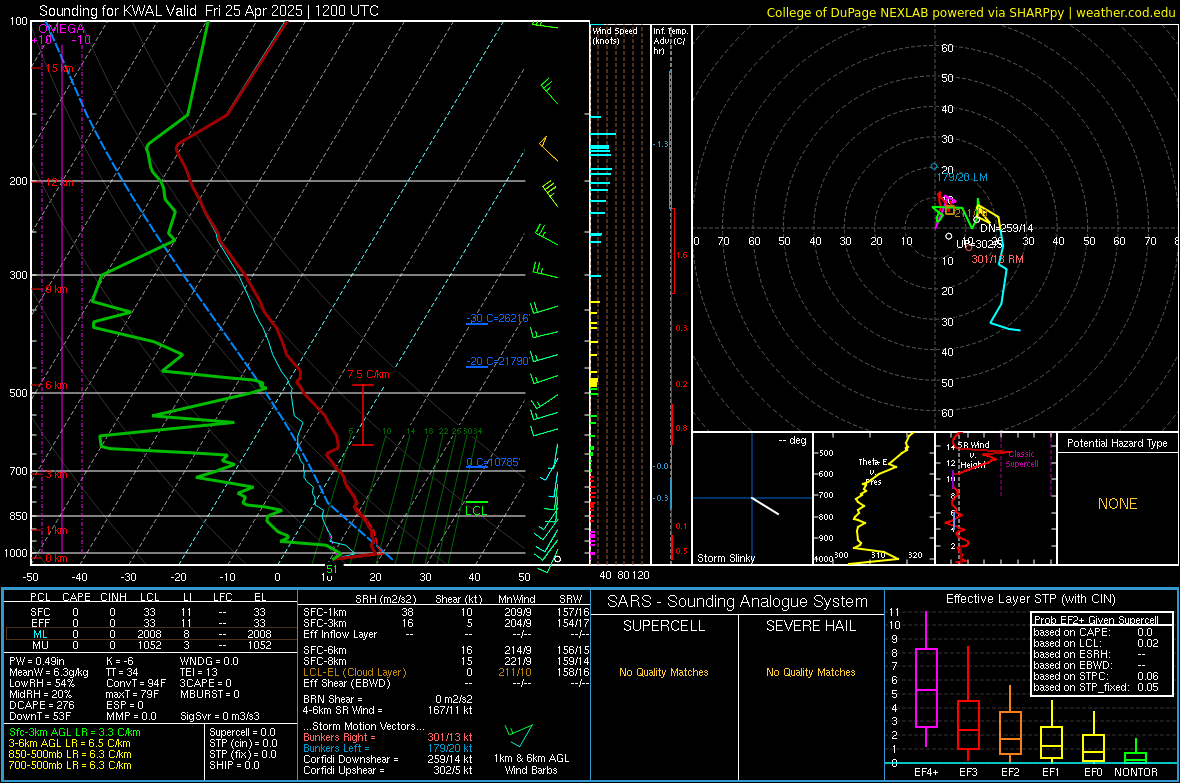
Task: Click the 9 km height marker
Action: click(56, 289)
